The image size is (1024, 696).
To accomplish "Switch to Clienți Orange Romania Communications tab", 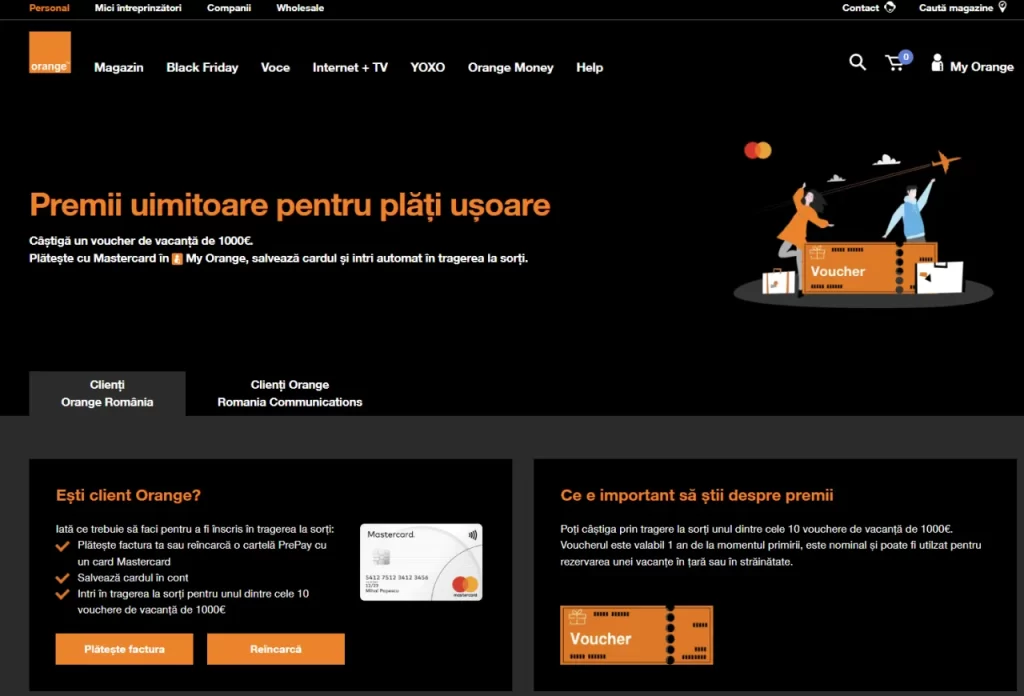I will pyautogui.click(x=289, y=393).
